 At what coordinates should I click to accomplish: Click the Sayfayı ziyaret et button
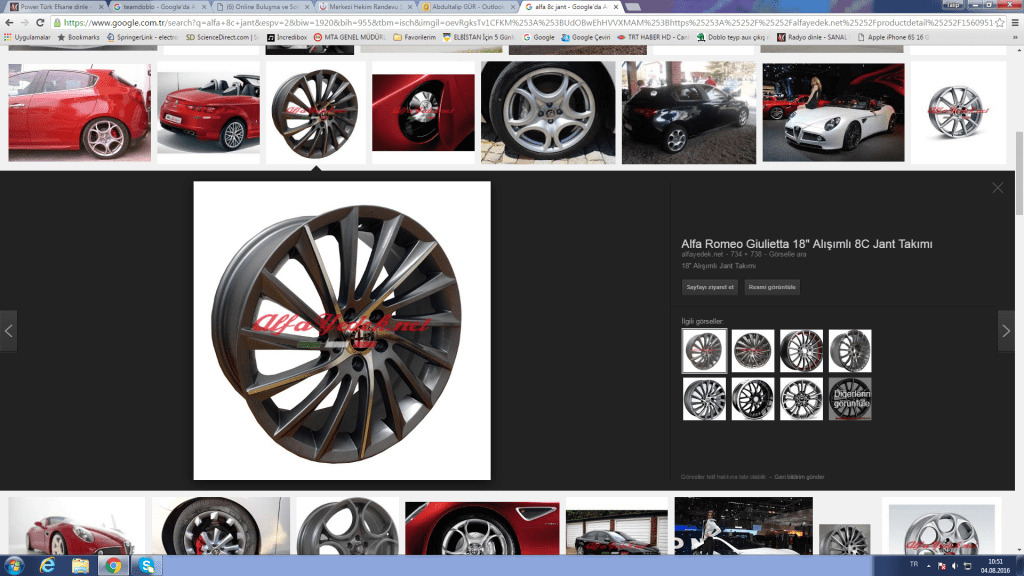coord(710,287)
